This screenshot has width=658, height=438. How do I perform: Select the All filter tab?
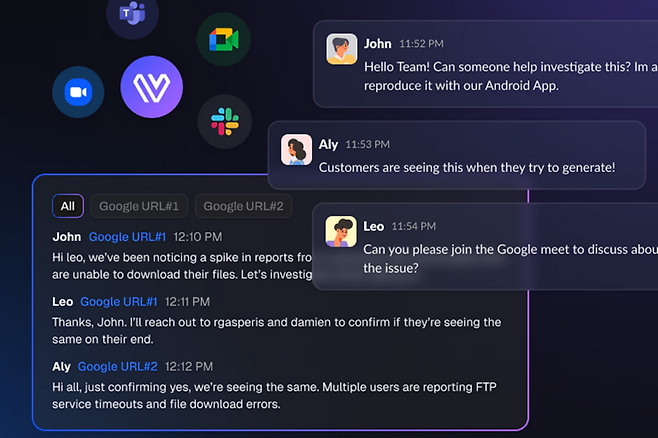(68, 206)
